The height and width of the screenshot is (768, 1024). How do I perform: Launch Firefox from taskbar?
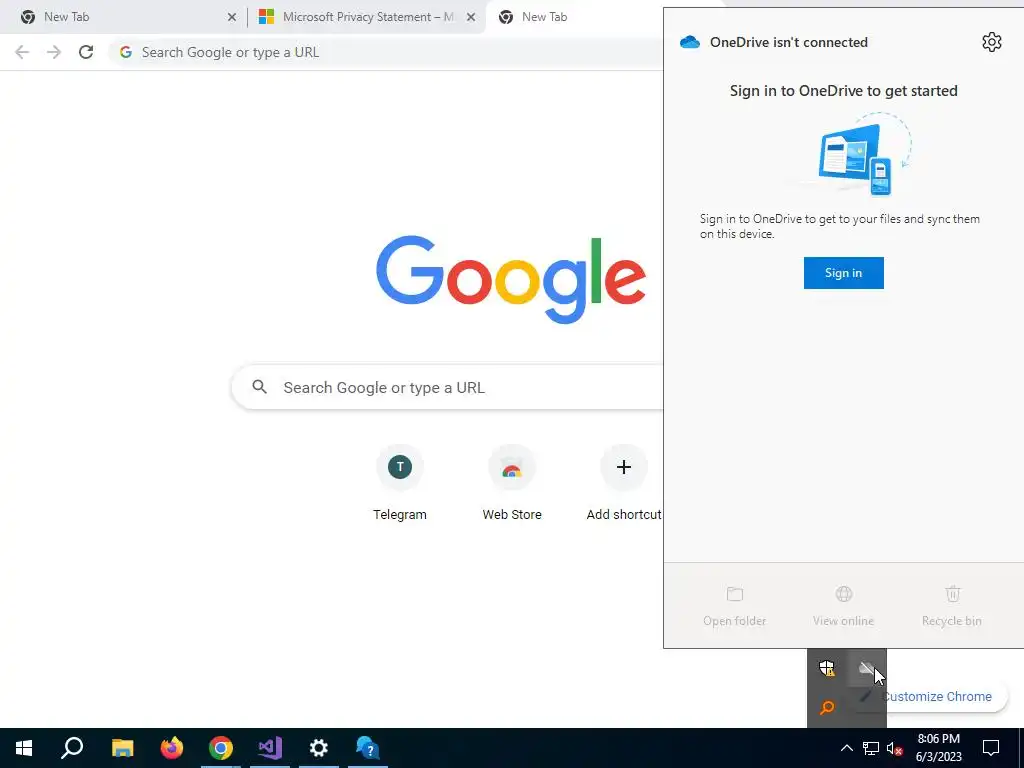click(x=172, y=748)
